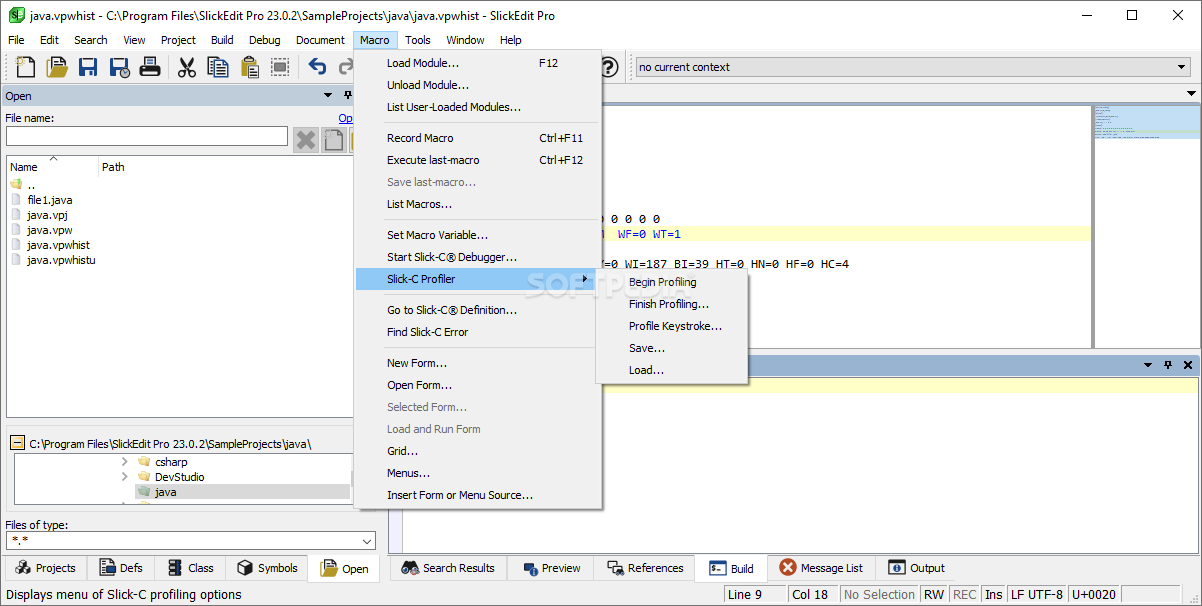The width and height of the screenshot is (1202, 606).
Task: Select Finish Profiling in submenu
Action: click(671, 304)
